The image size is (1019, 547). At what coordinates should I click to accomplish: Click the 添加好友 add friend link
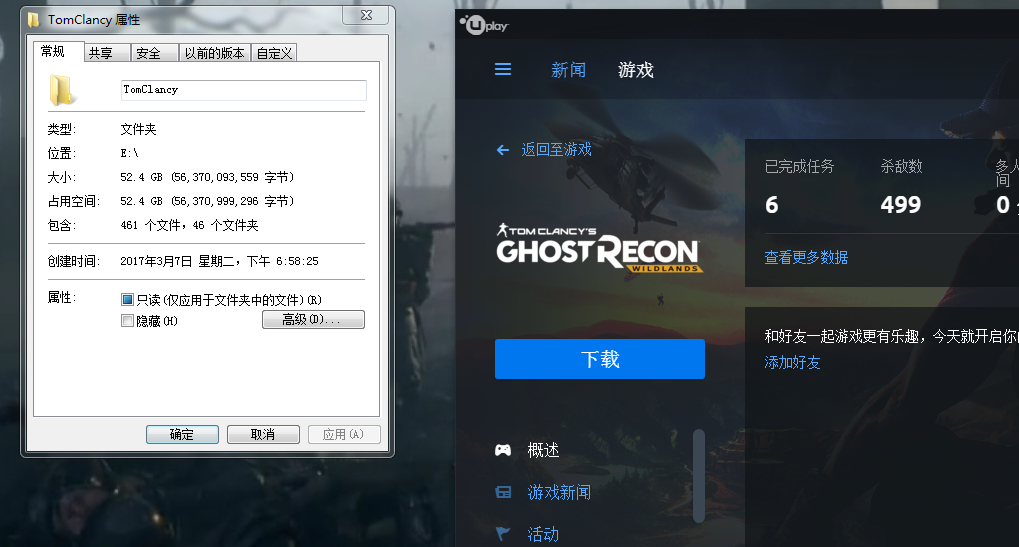tap(792, 363)
